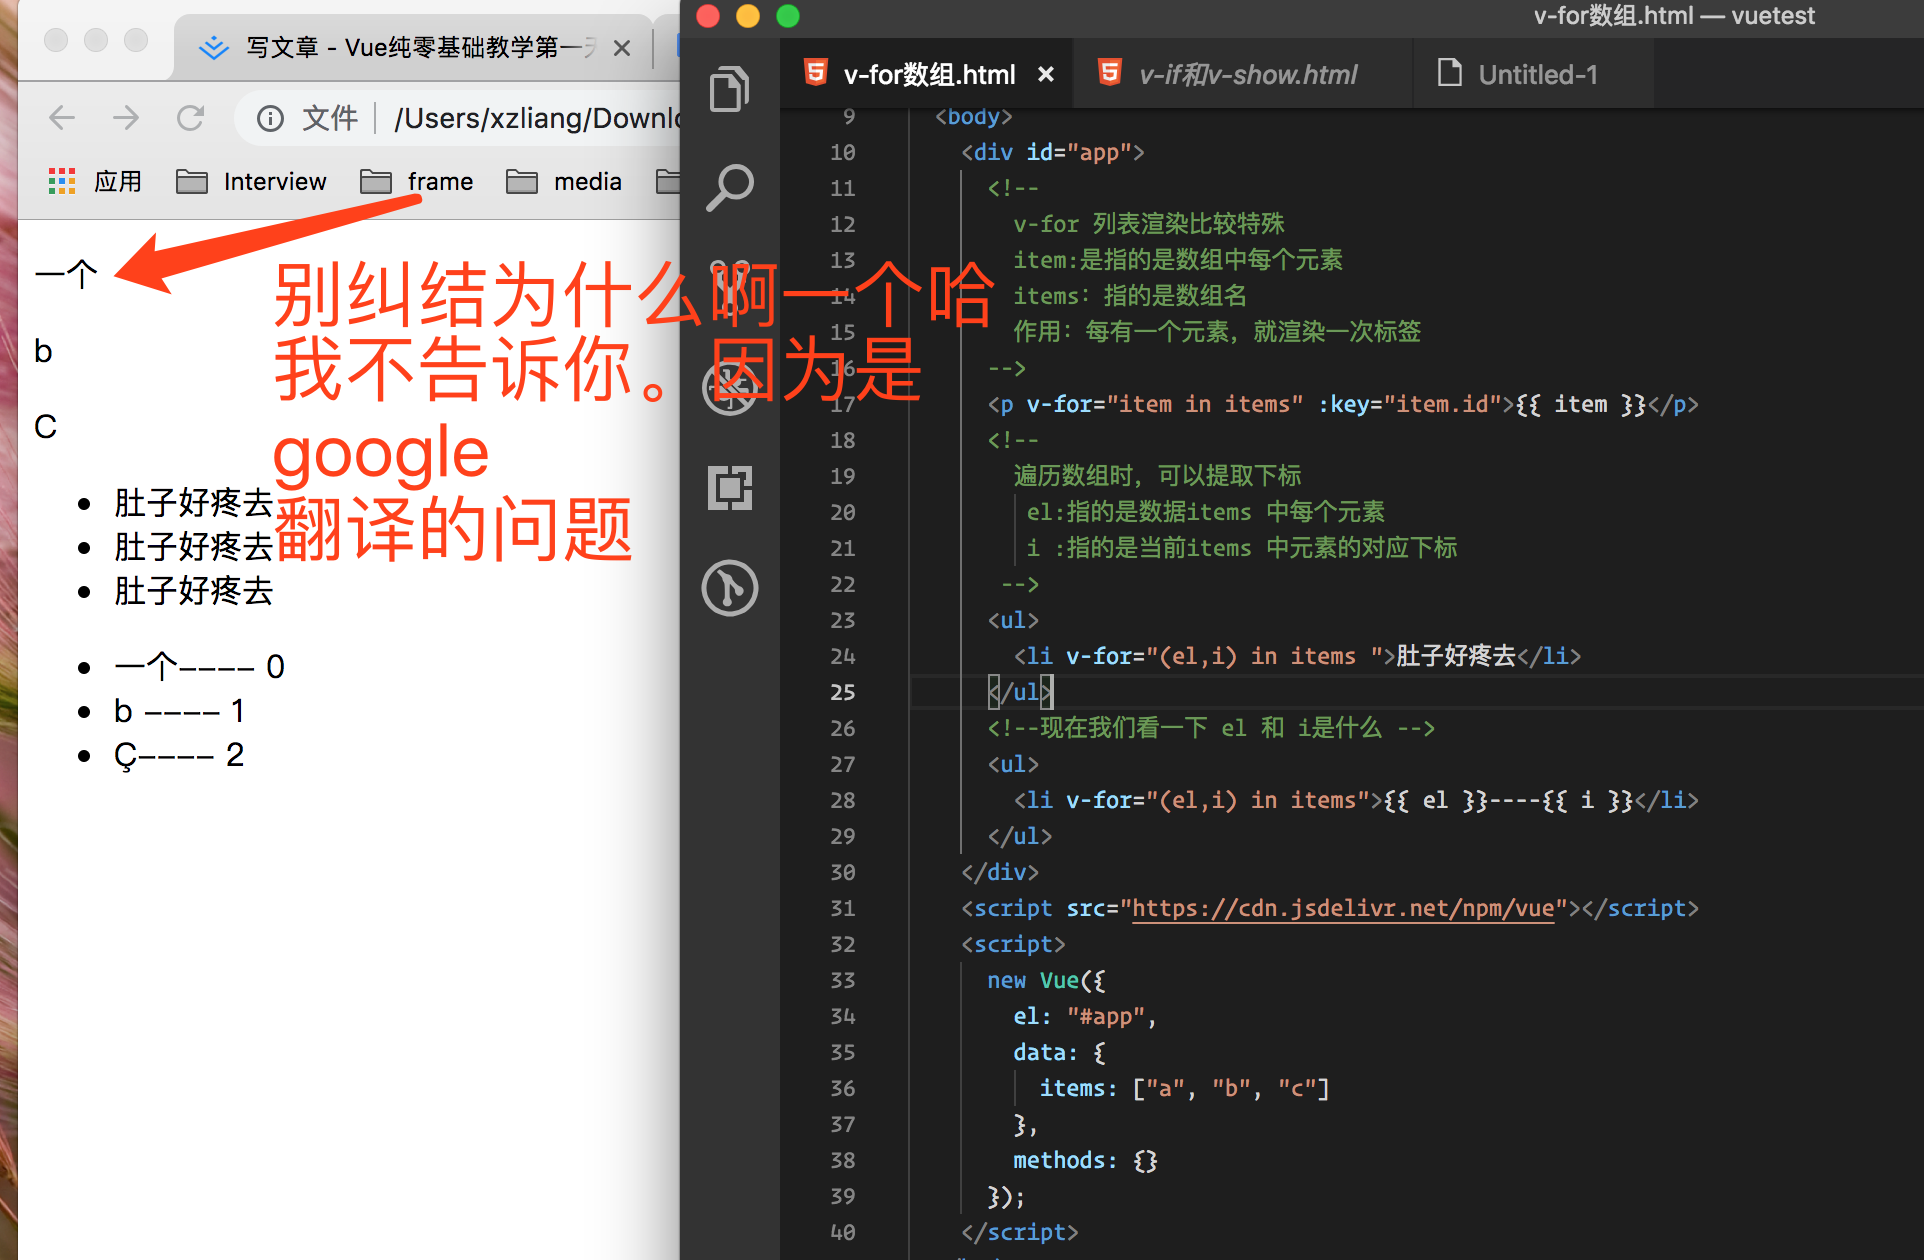This screenshot has width=1924, height=1260.
Task: Click the site info icon in address bar
Action: point(270,119)
